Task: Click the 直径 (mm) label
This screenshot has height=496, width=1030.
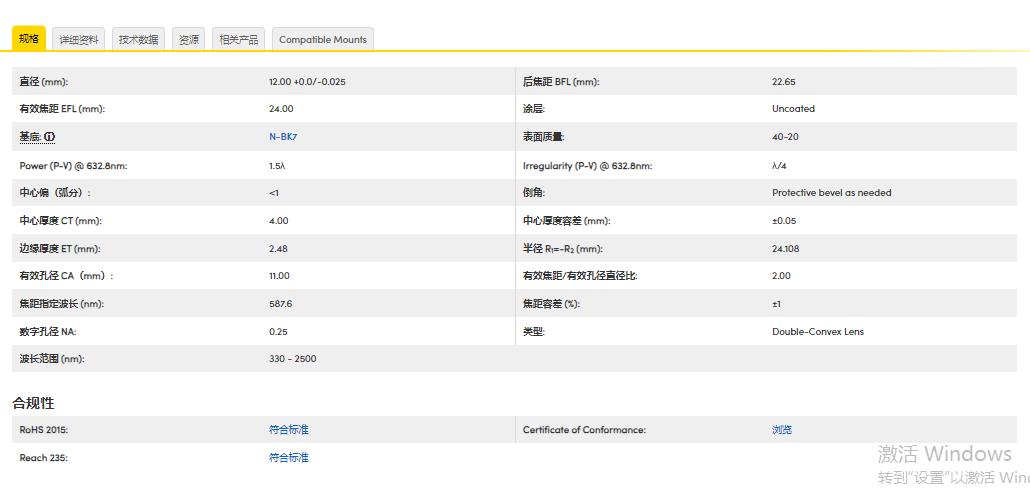Action: tap(44, 82)
